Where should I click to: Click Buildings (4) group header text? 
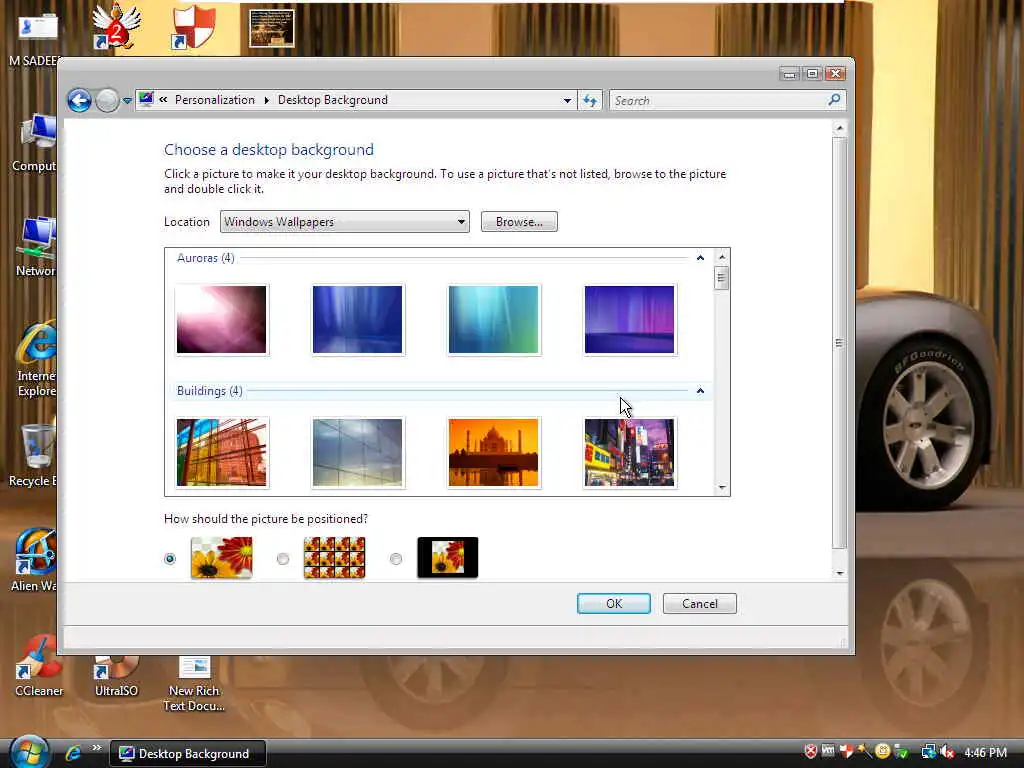(x=210, y=391)
